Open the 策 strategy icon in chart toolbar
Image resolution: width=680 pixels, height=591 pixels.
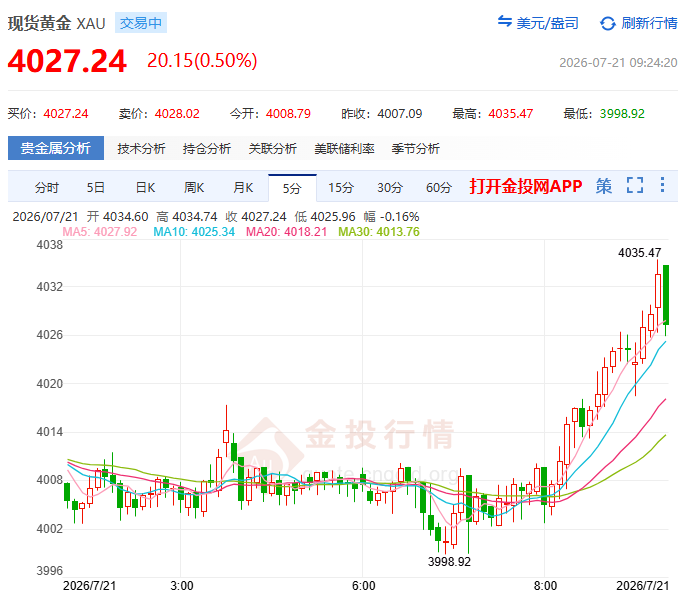click(604, 186)
